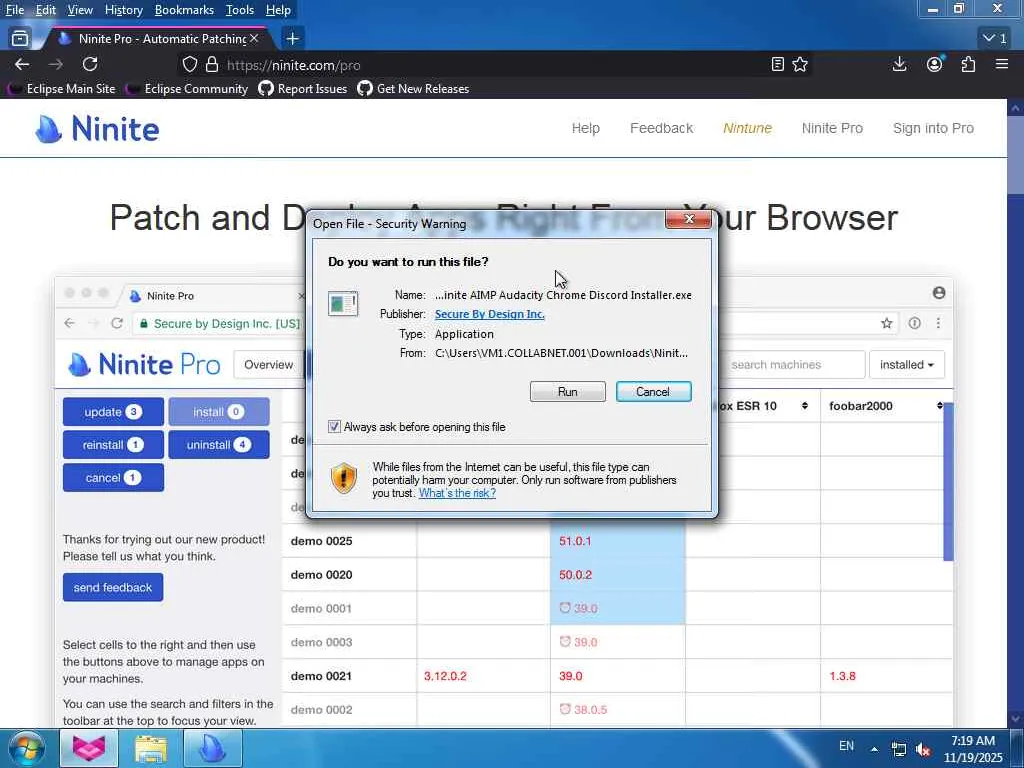1024x768 pixels.
Task: Cancel the Open File security warning
Action: [653, 392]
